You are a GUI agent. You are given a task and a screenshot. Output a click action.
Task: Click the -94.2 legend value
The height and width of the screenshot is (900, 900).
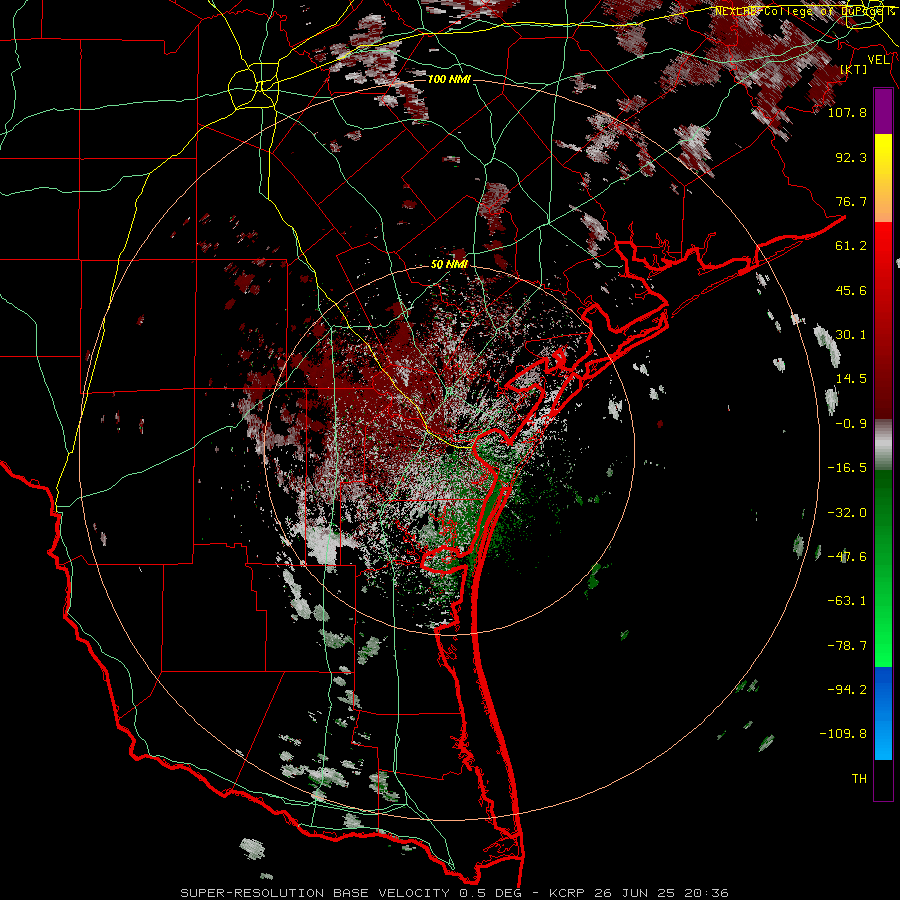[847, 689]
